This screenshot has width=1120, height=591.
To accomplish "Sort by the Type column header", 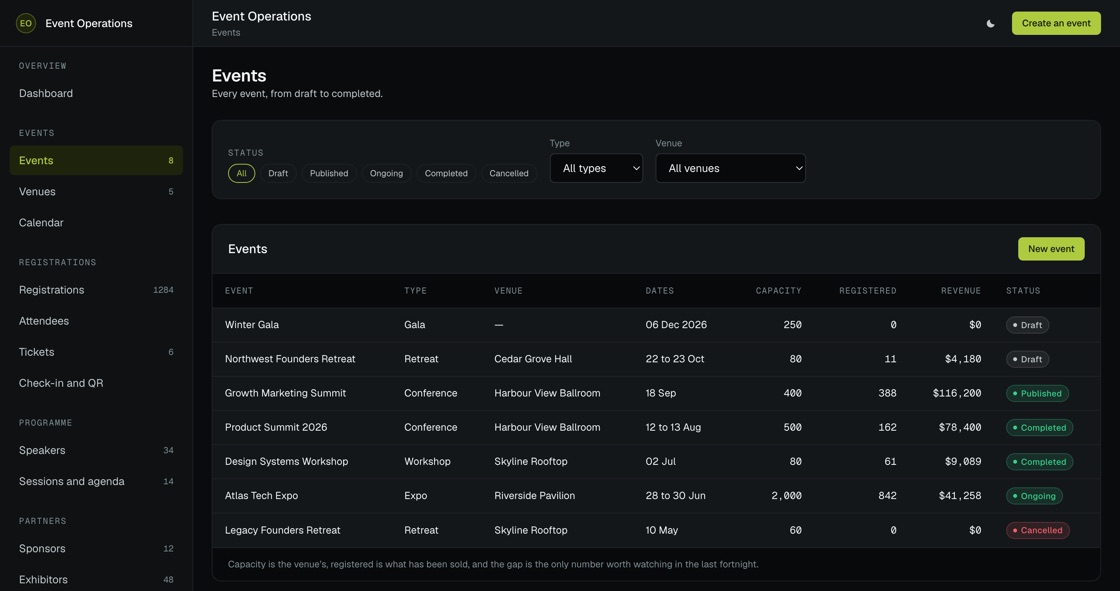I will (415, 291).
